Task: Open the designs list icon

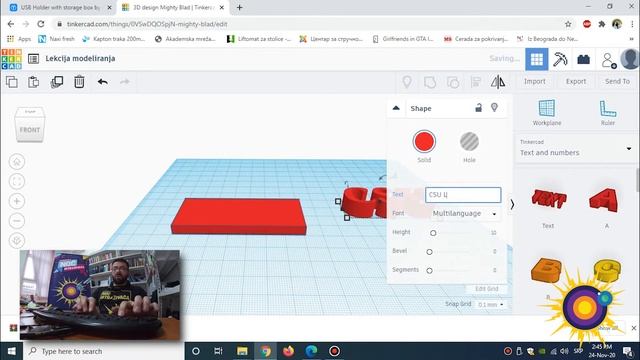Action: click(x=33, y=59)
